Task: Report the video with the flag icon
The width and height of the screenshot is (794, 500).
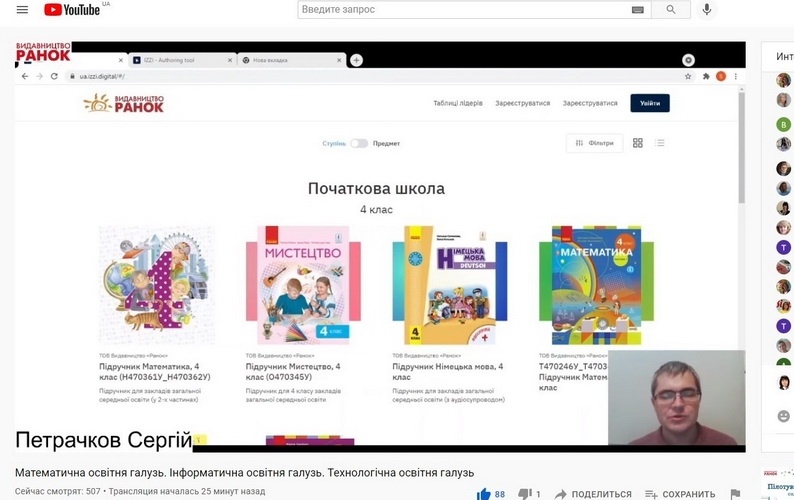Action: 735,494
